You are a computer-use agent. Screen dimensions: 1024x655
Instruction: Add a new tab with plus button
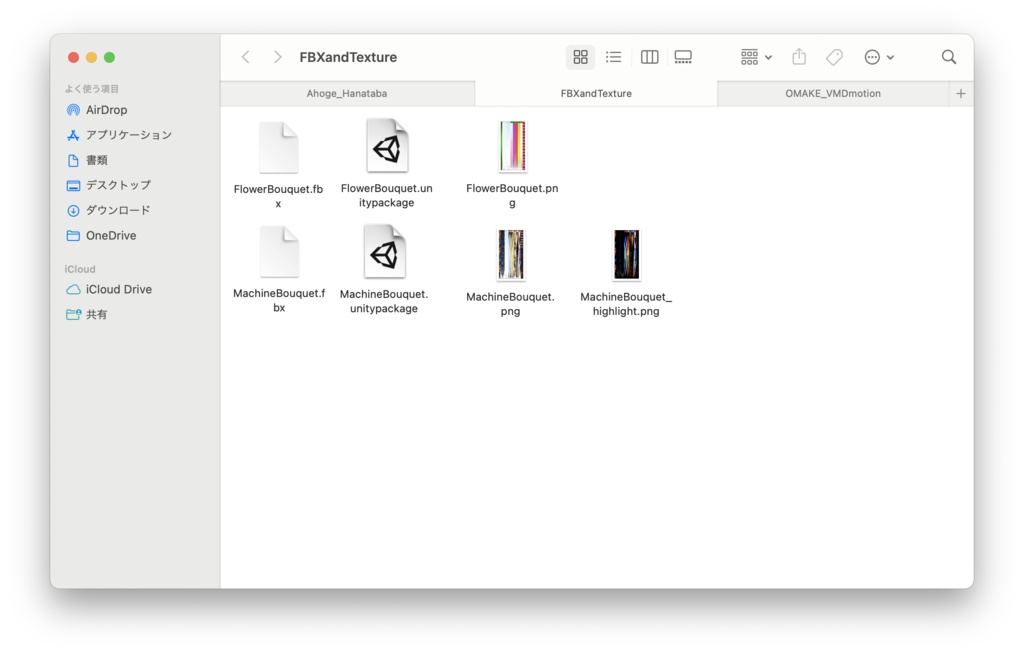point(961,93)
